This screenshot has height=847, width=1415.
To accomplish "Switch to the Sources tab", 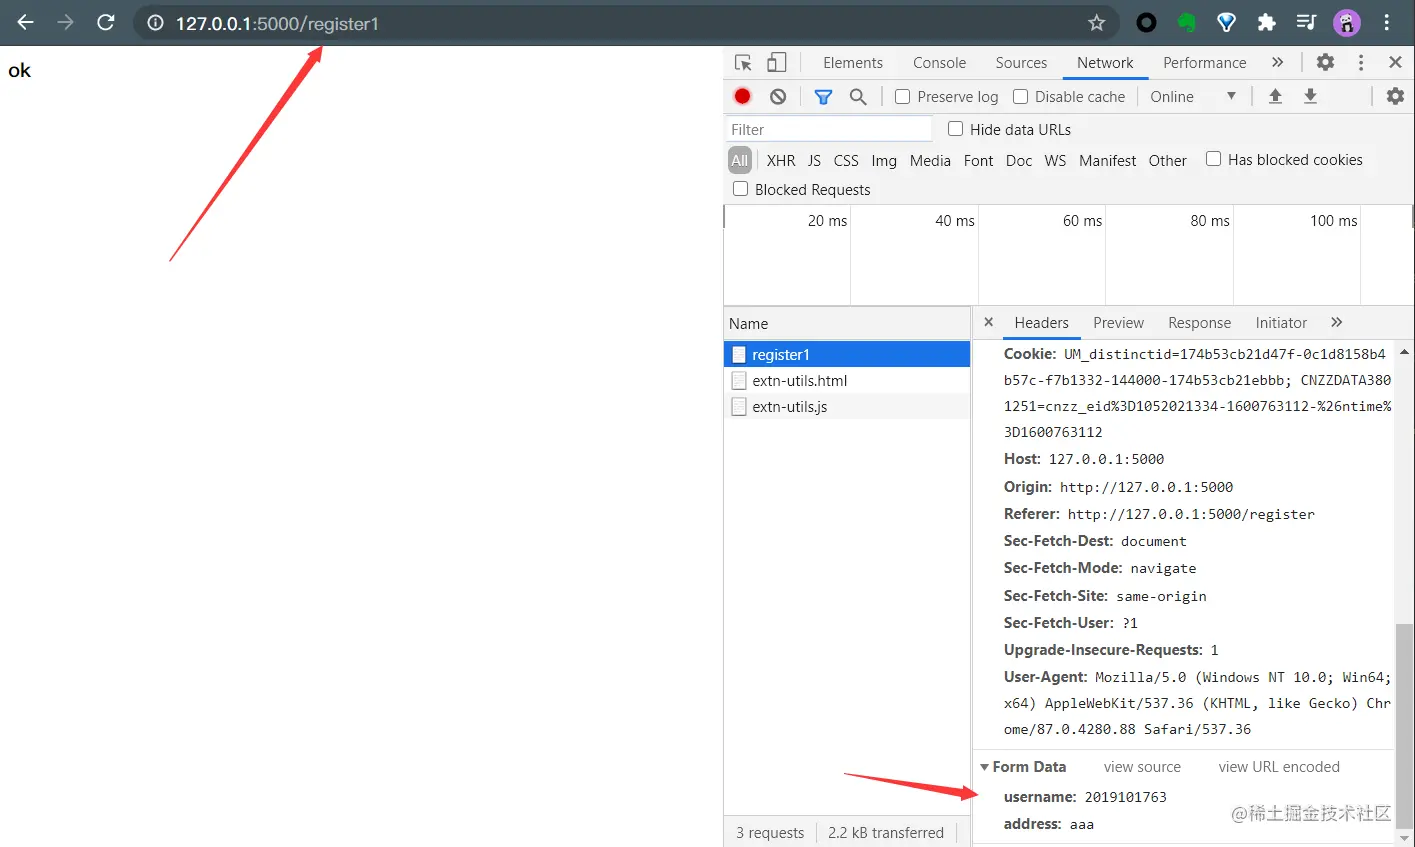I will (1021, 62).
